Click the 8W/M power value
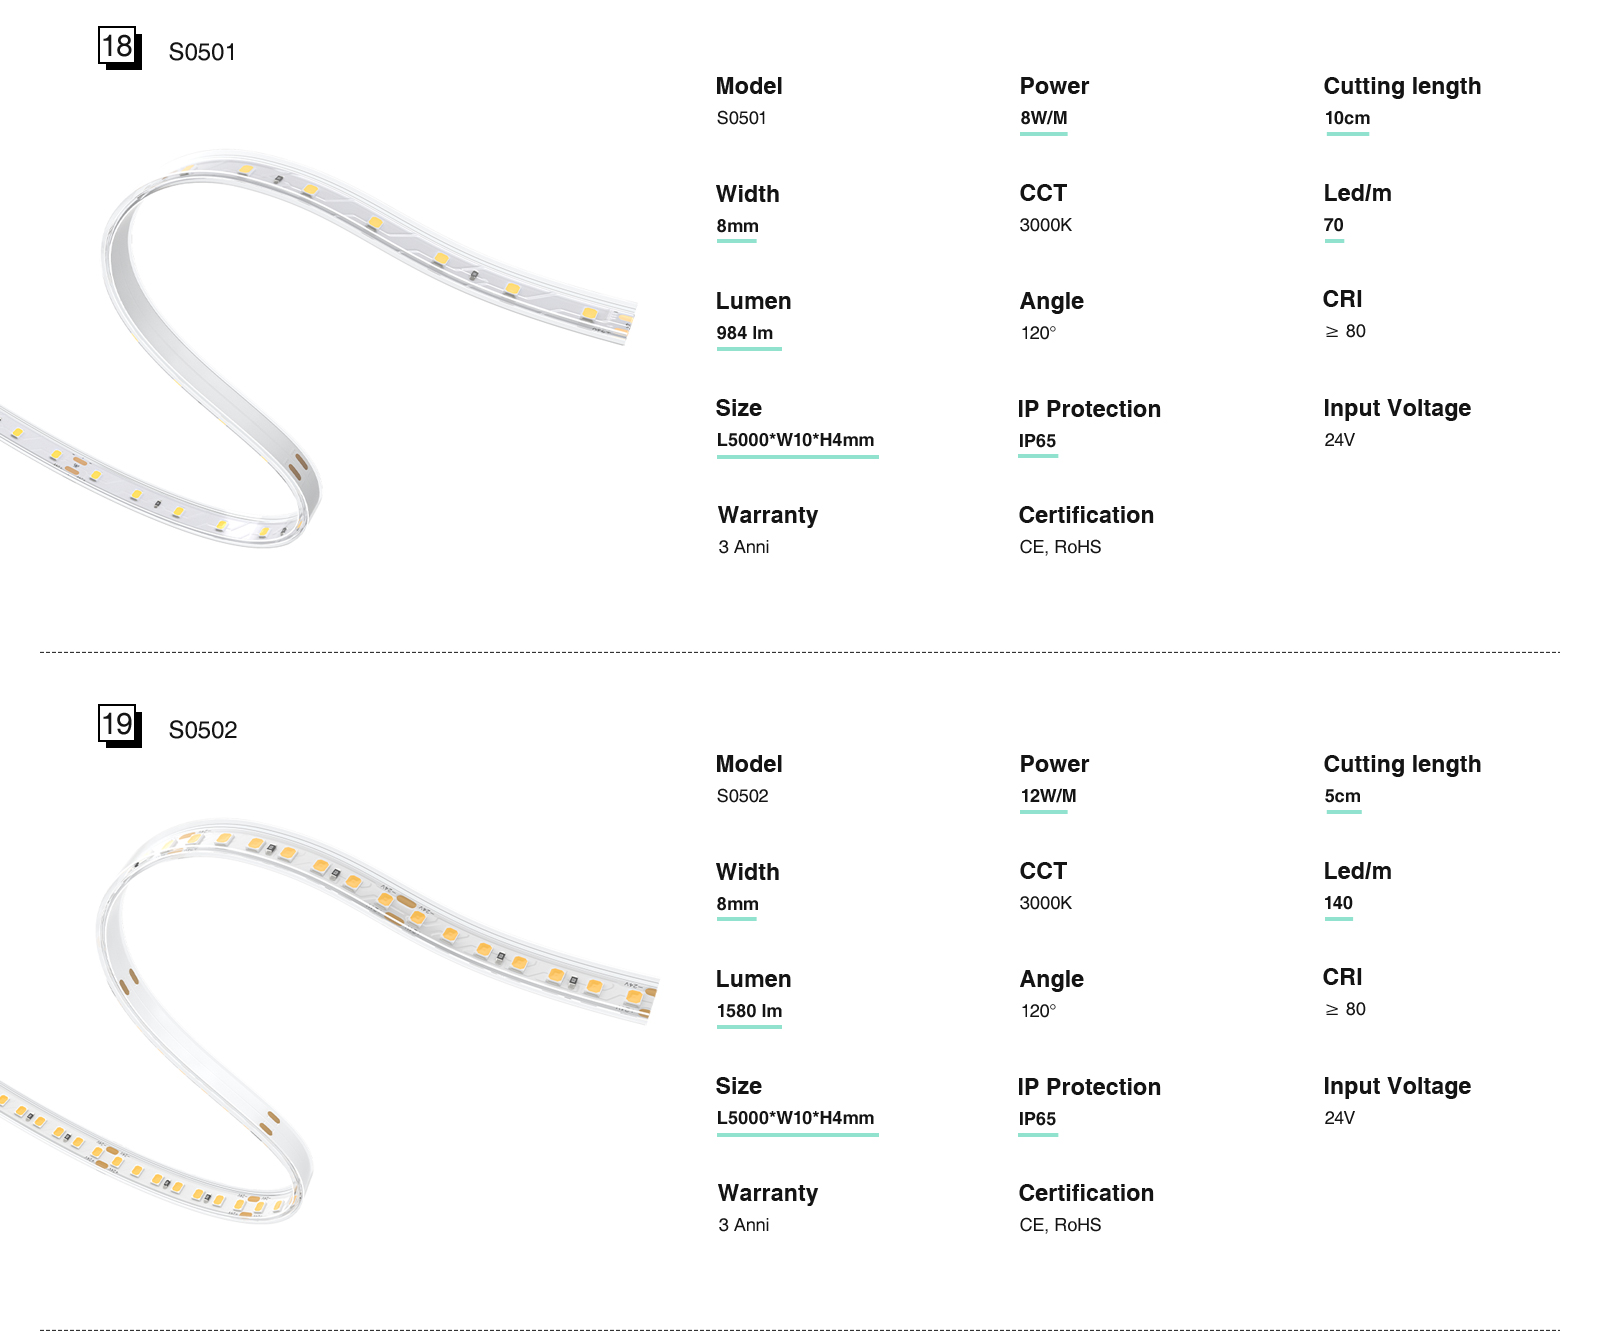1600x1340 pixels. (x=1043, y=118)
